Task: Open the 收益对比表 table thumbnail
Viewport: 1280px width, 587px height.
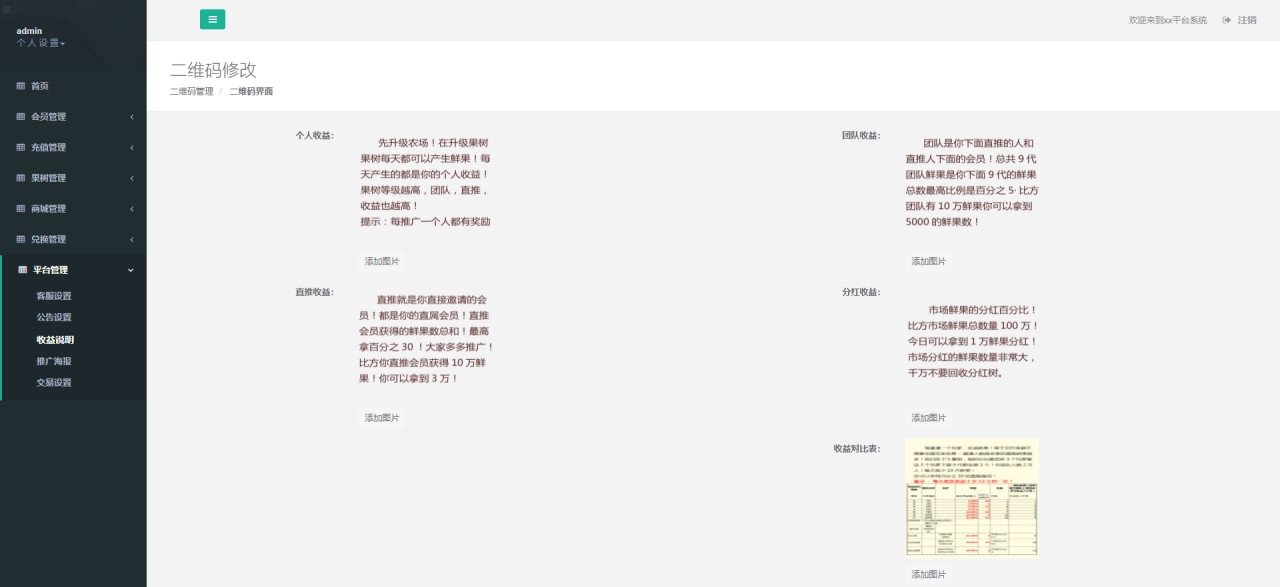Action: pos(972,497)
